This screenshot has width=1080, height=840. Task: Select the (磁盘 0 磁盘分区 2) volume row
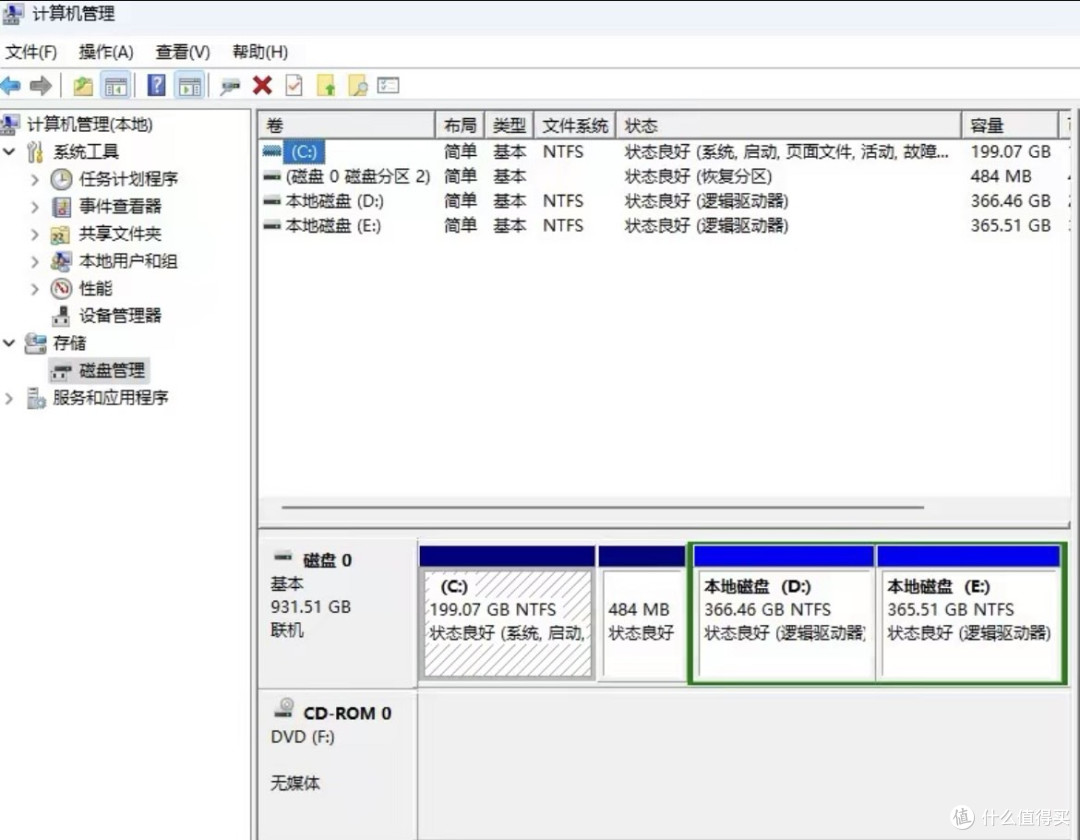click(x=665, y=176)
